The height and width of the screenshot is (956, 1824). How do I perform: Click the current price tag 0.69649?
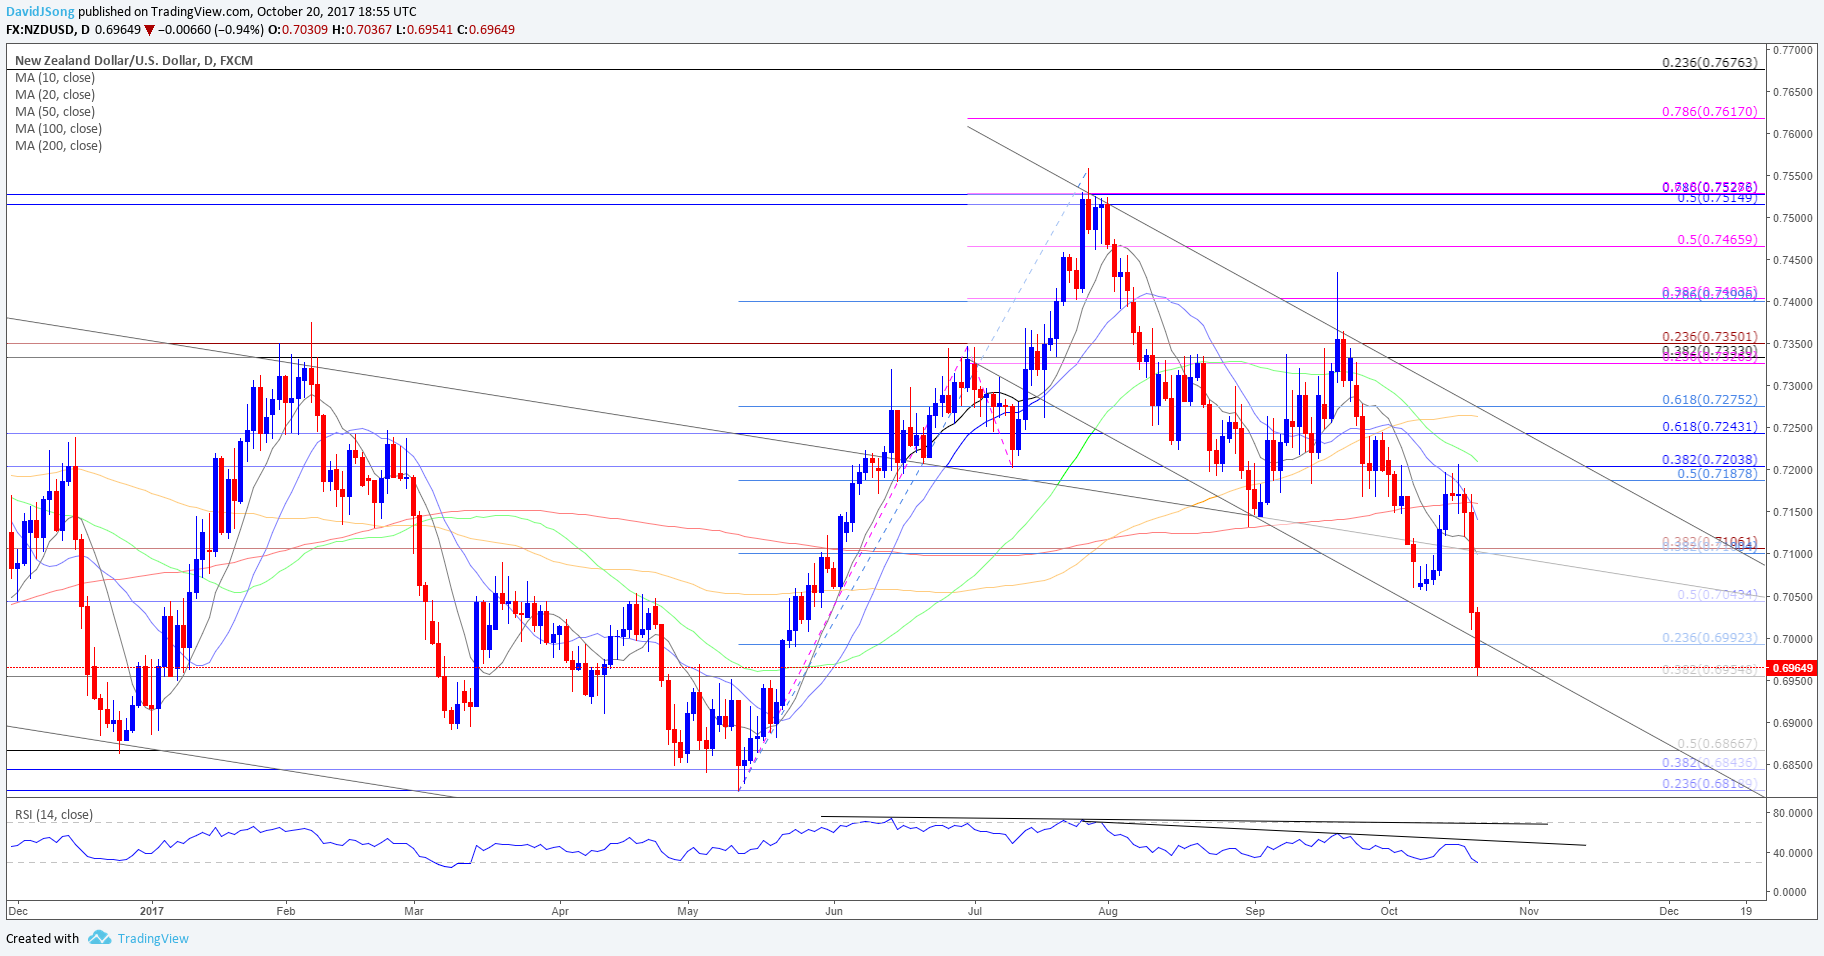pos(1792,668)
